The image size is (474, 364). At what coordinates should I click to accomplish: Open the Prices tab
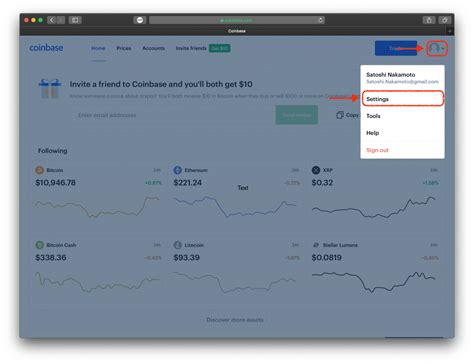pyautogui.click(x=124, y=48)
